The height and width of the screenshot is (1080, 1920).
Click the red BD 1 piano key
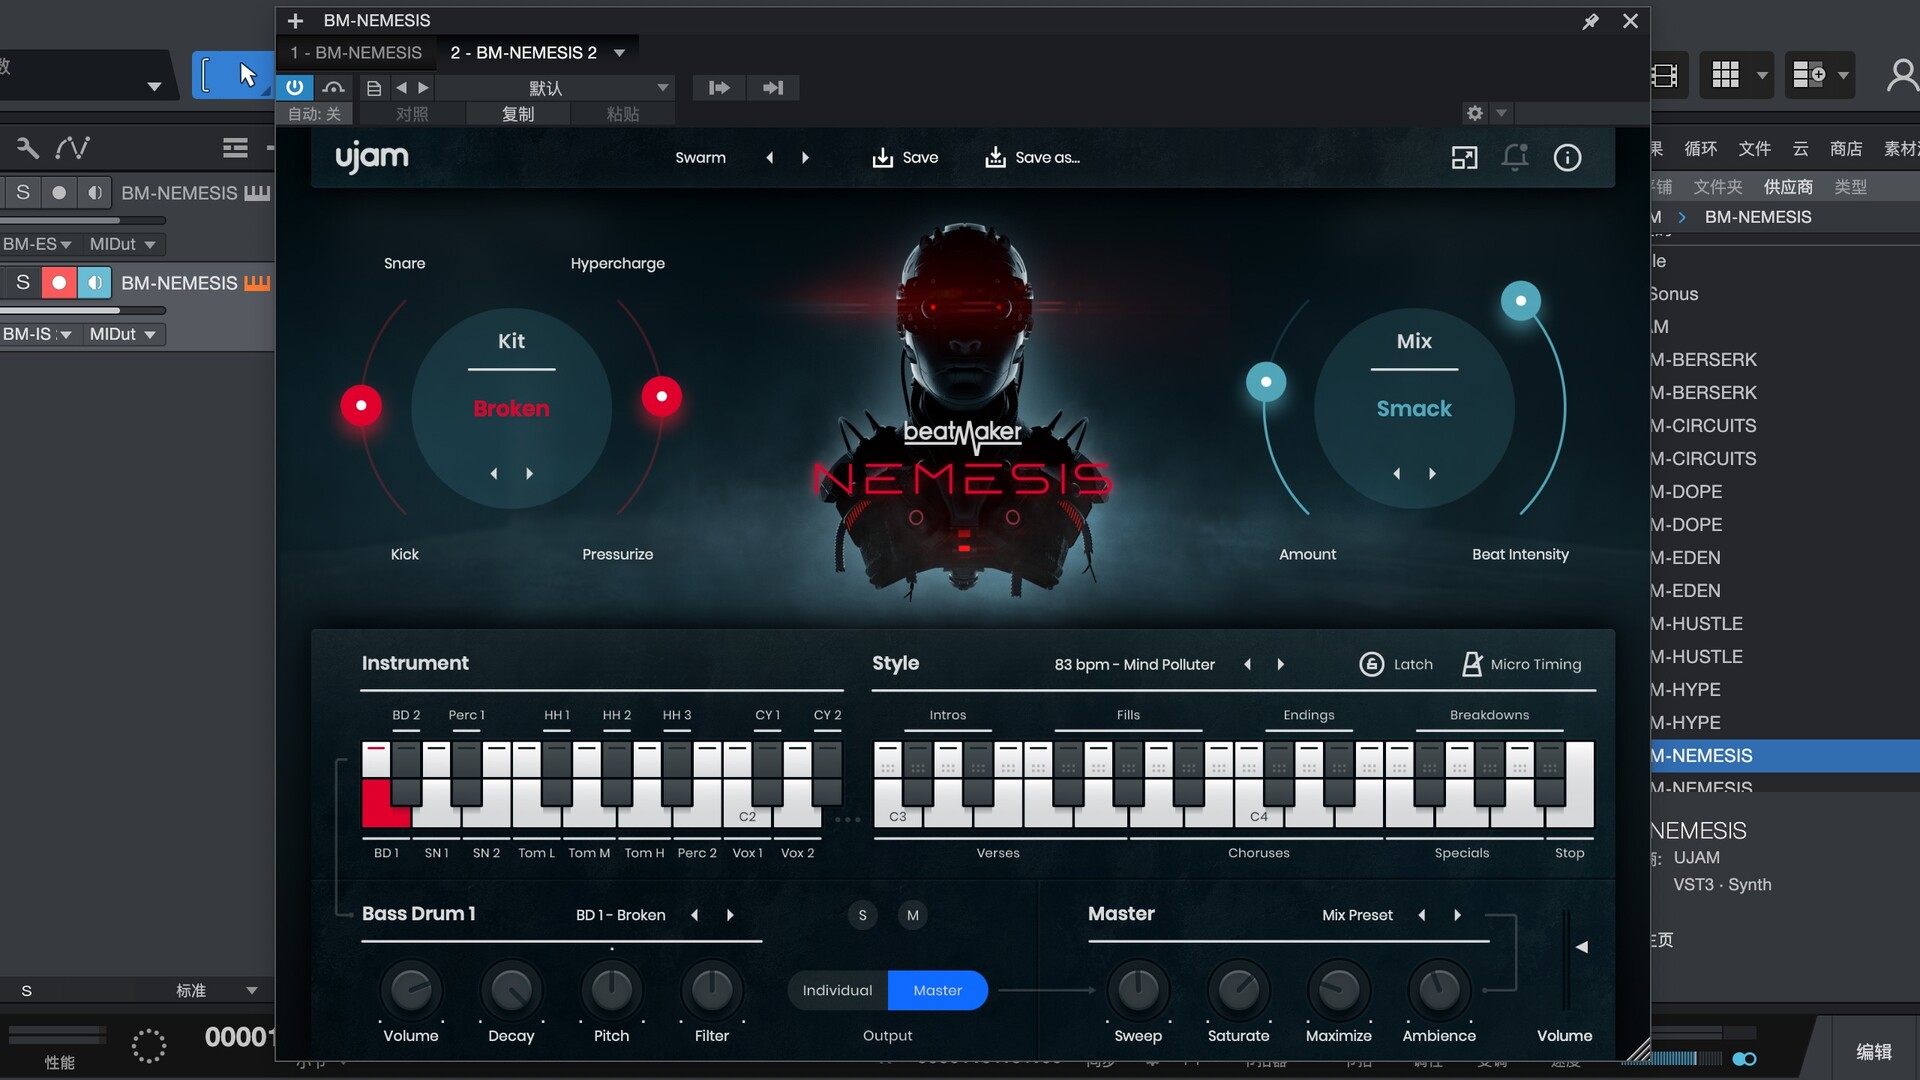[x=377, y=803]
